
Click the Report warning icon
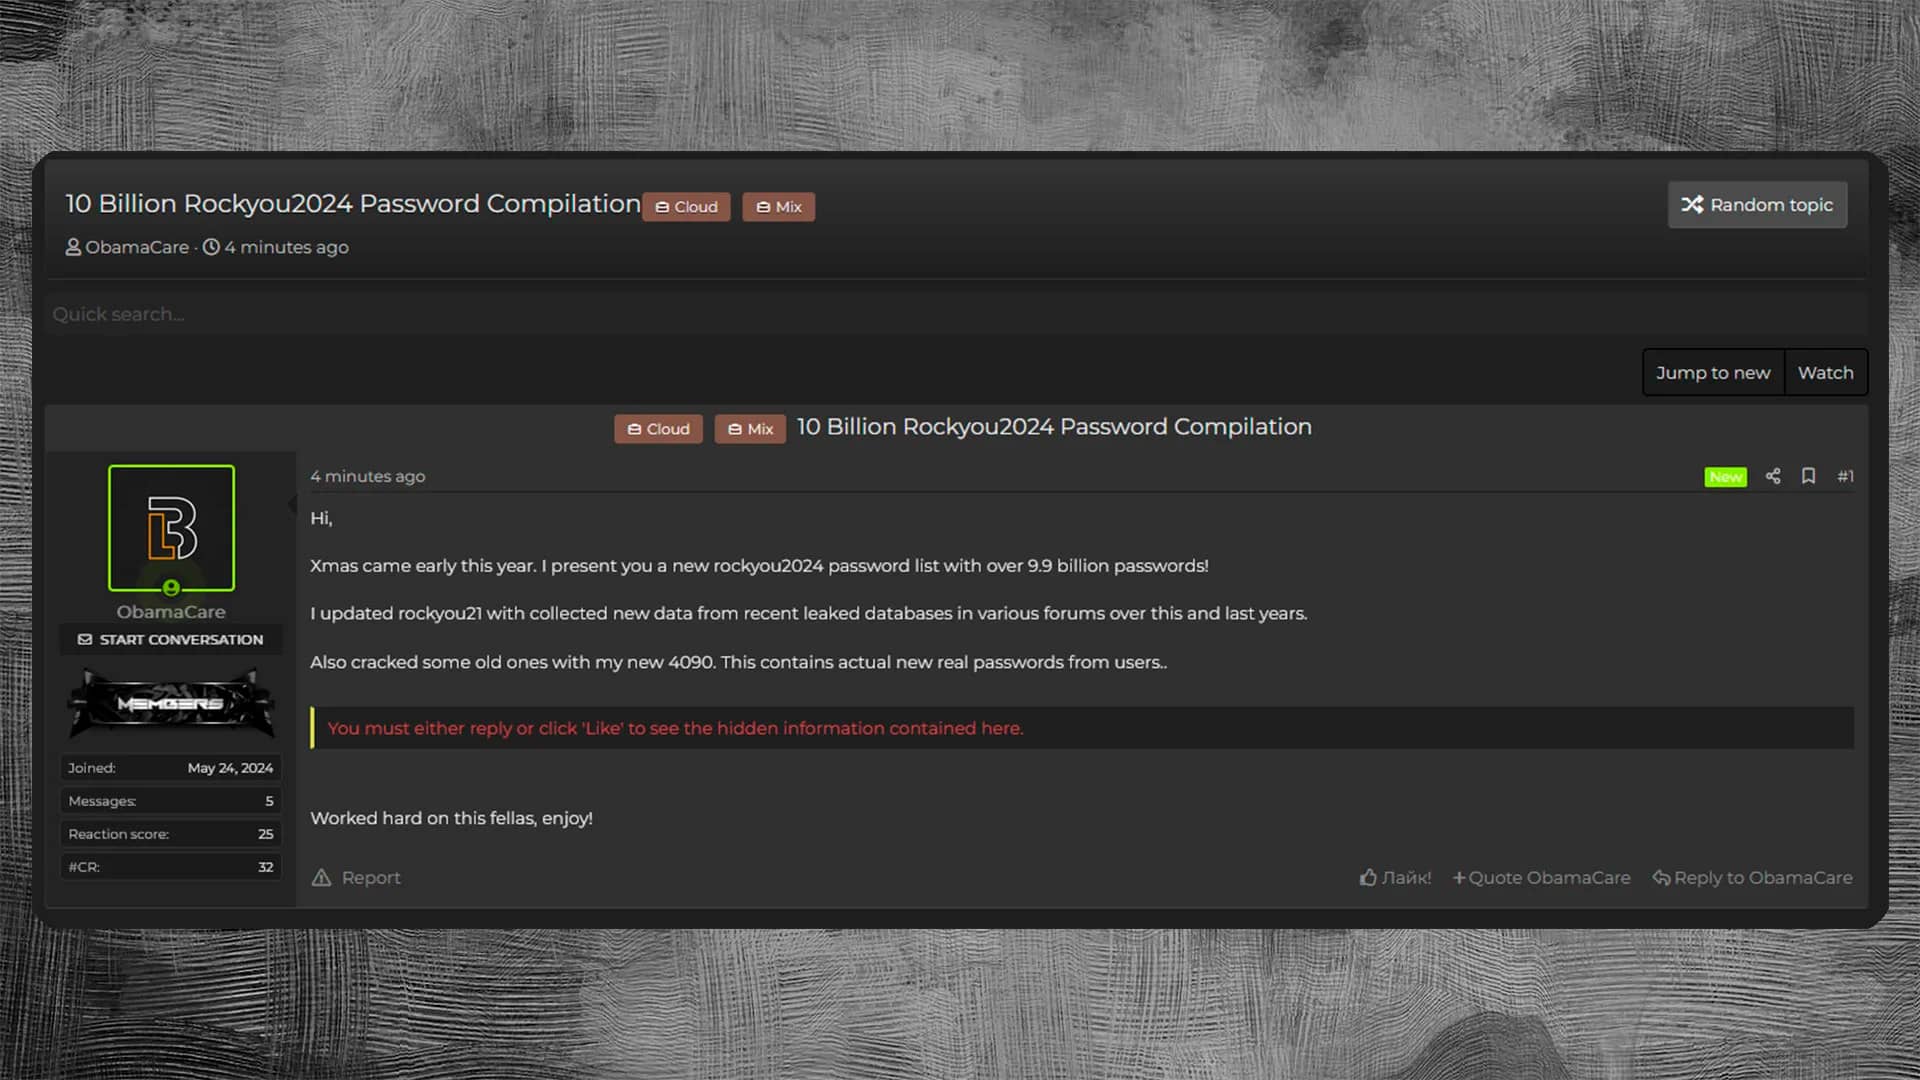click(x=321, y=877)
